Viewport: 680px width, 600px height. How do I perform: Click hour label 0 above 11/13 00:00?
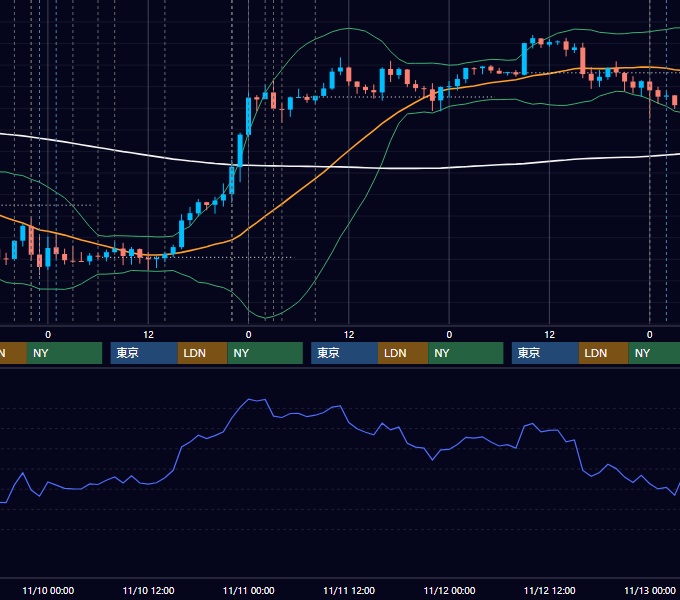[650, 335]
